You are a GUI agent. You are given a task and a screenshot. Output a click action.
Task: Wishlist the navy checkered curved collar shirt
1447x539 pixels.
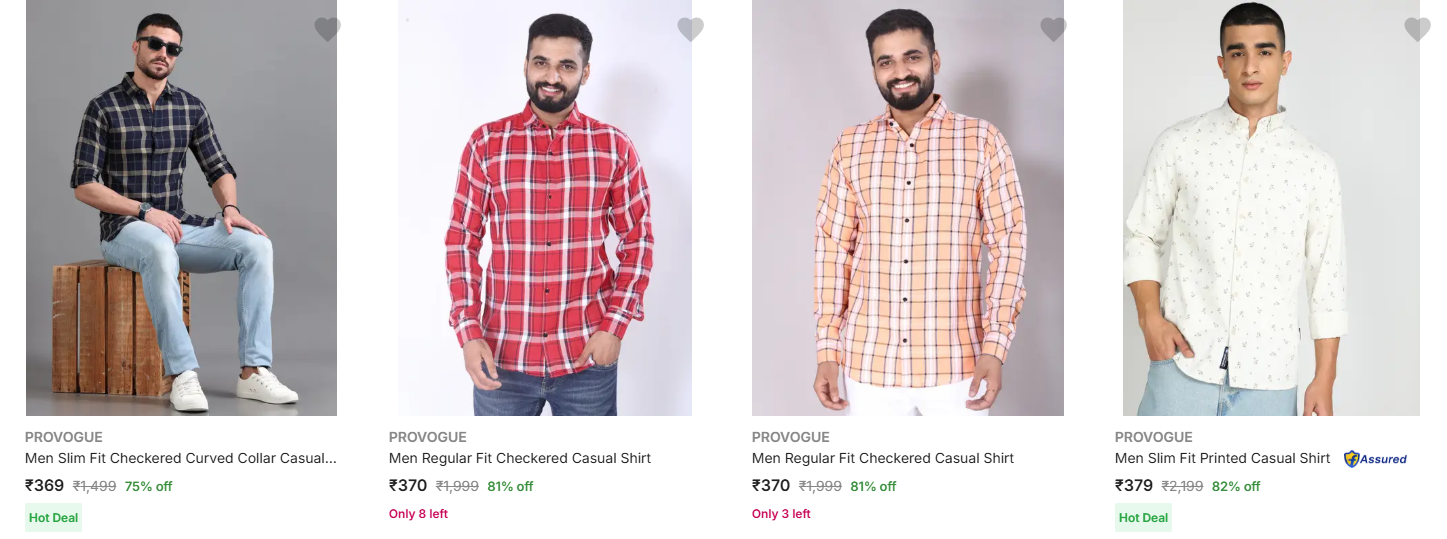coord(327,29)
